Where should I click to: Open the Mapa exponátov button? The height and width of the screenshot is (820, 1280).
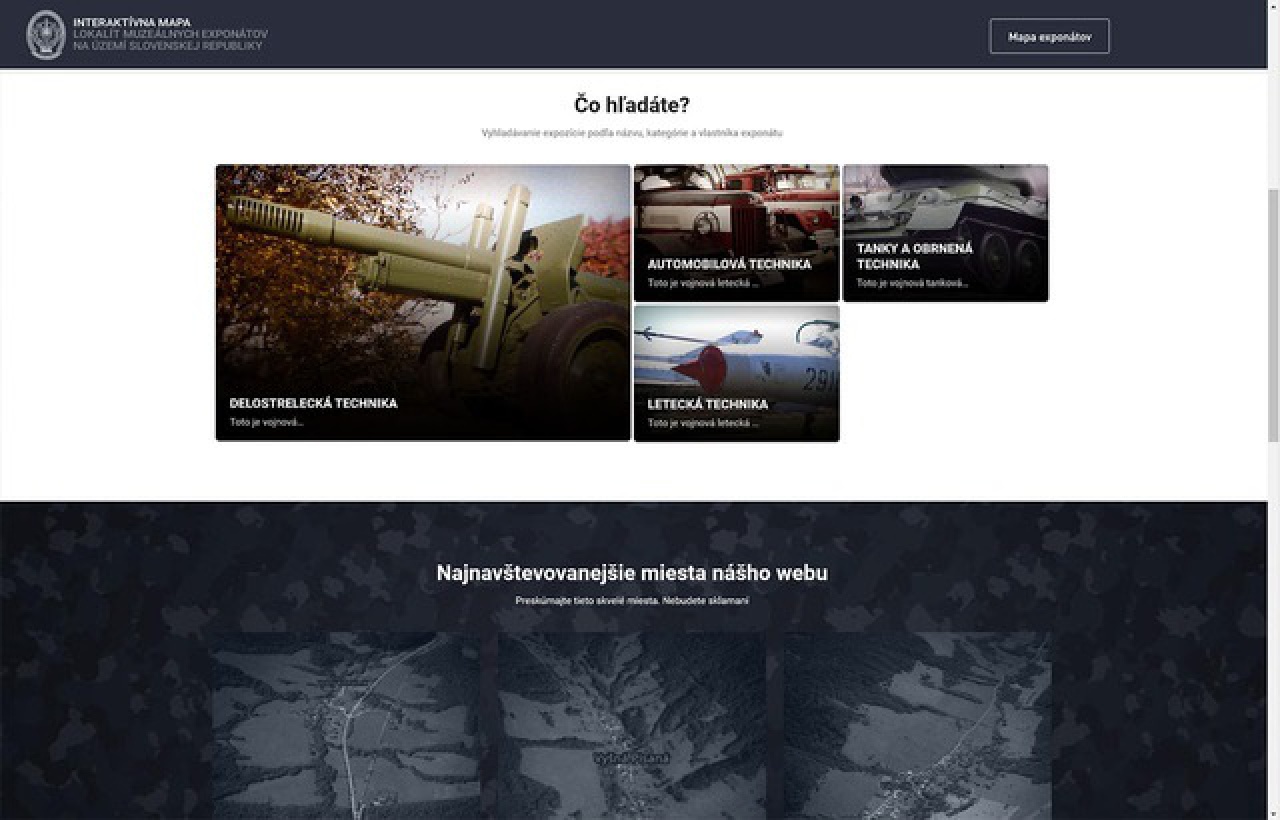pyautogui.click(x=1049, y=37)
